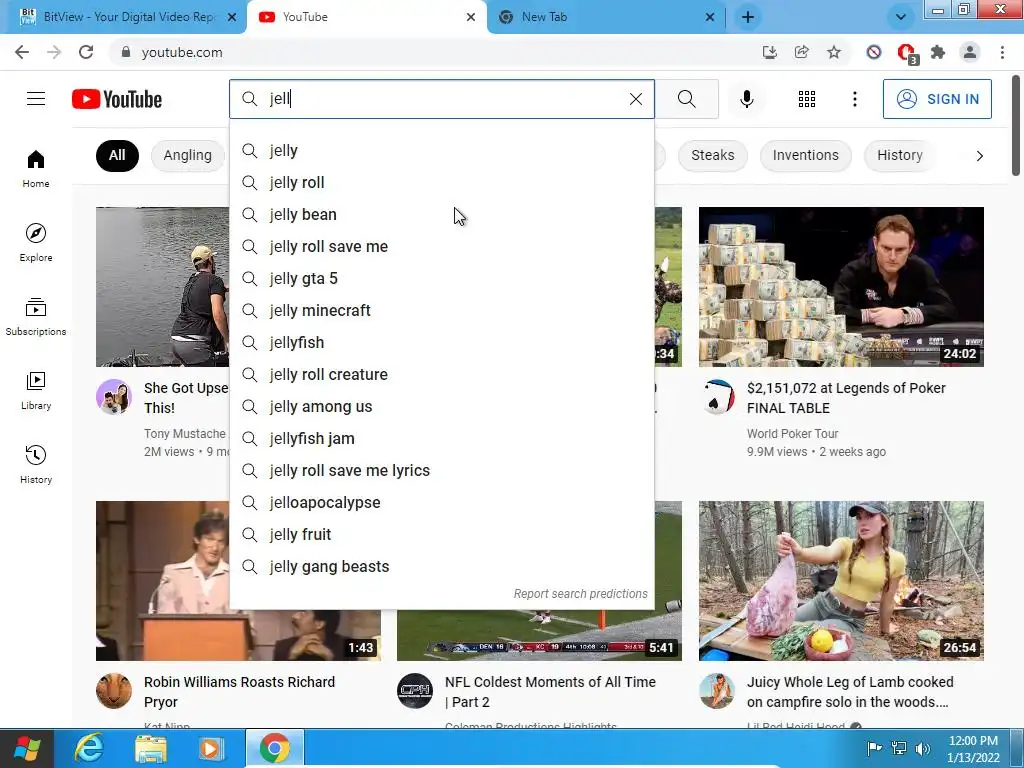Select the 'jelloapocalypse' suggestion
This screenshot has width=1024, height=768.
click(442, 502)
